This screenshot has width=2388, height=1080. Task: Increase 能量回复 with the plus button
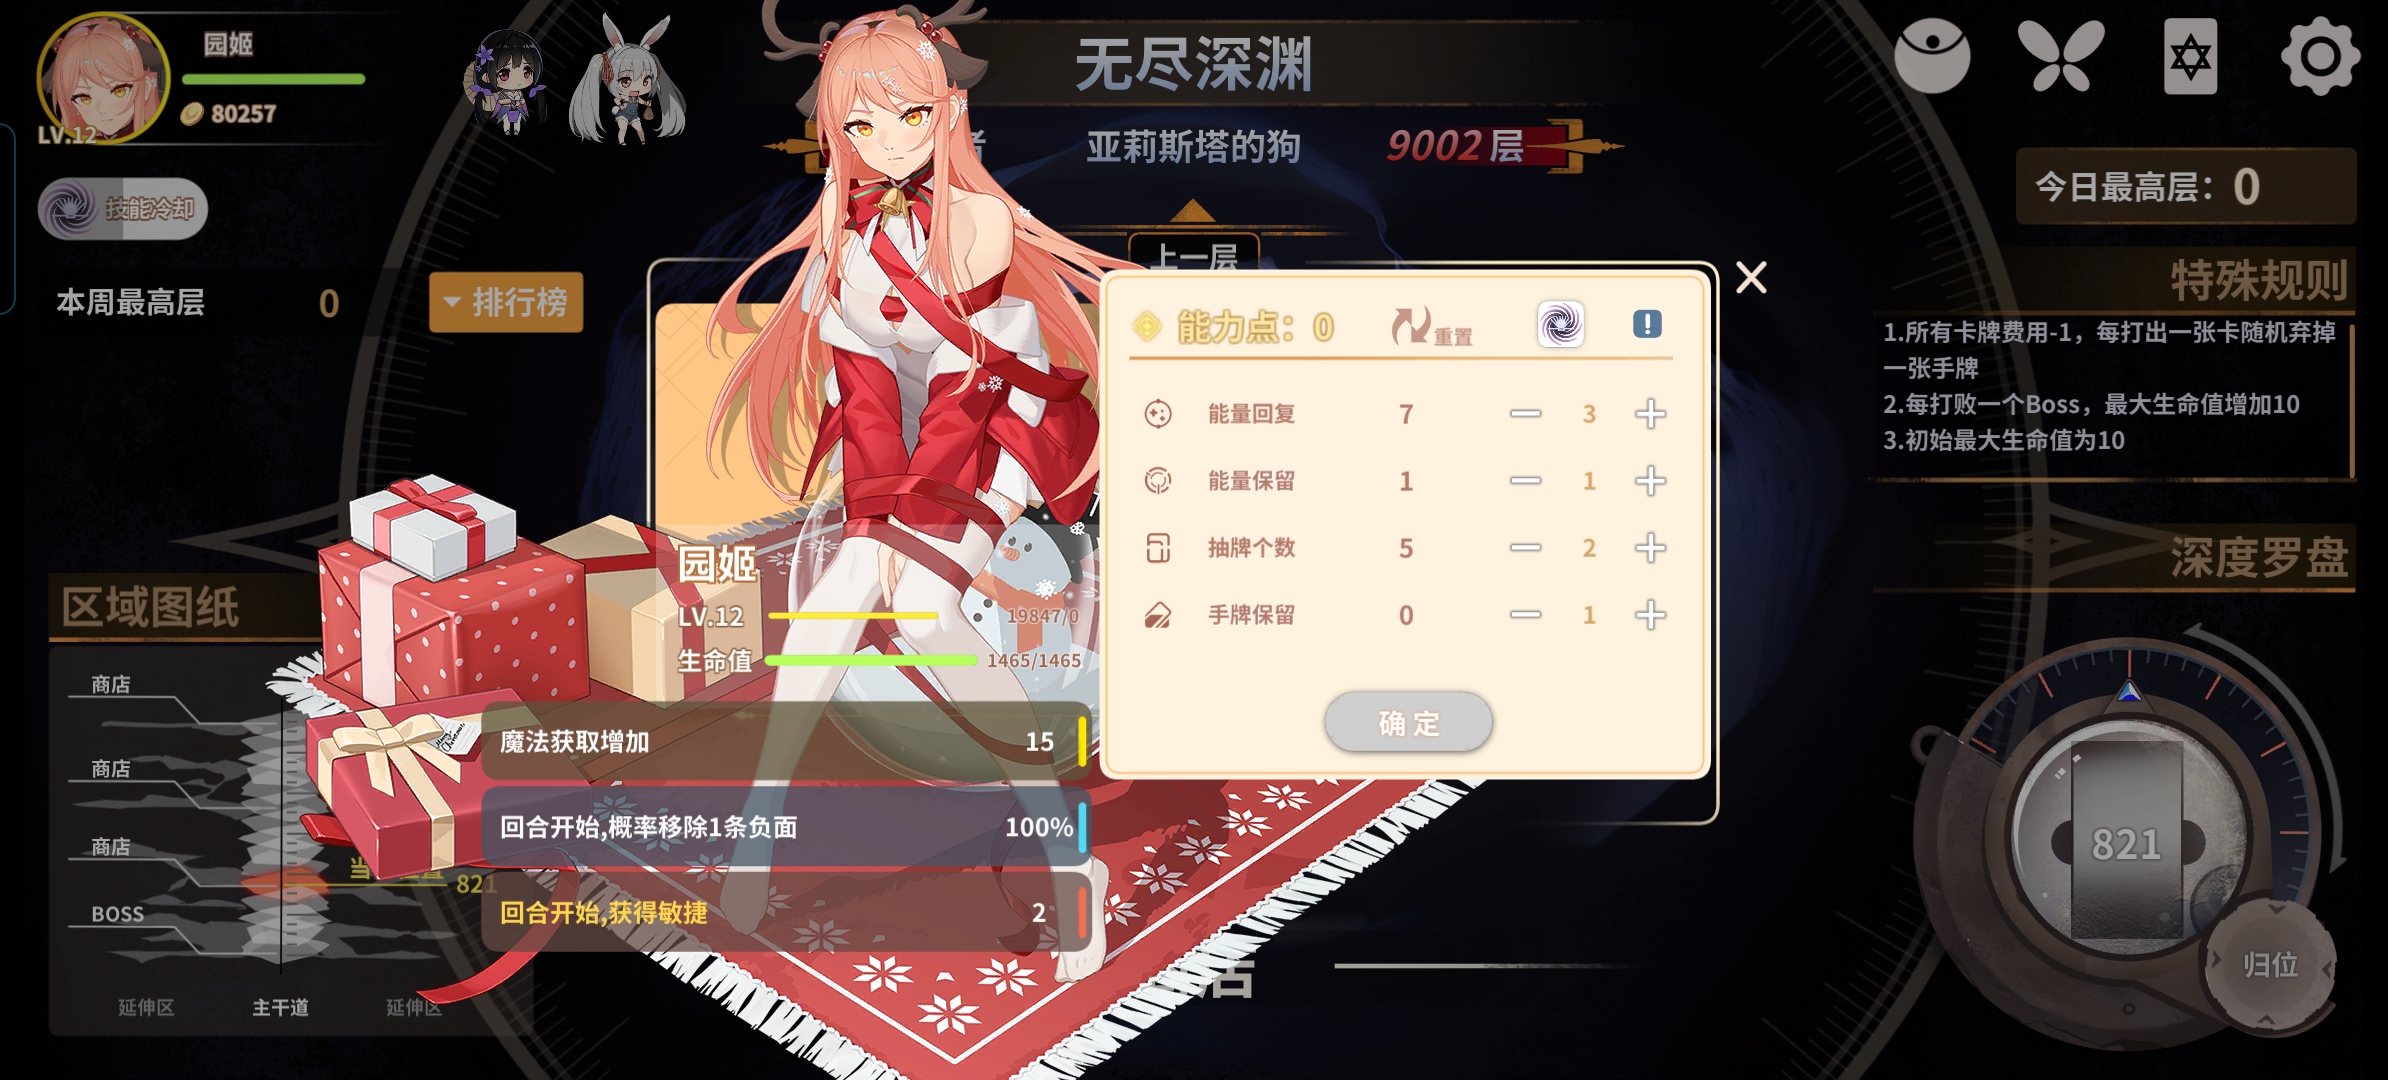(x=1650, y=414)
